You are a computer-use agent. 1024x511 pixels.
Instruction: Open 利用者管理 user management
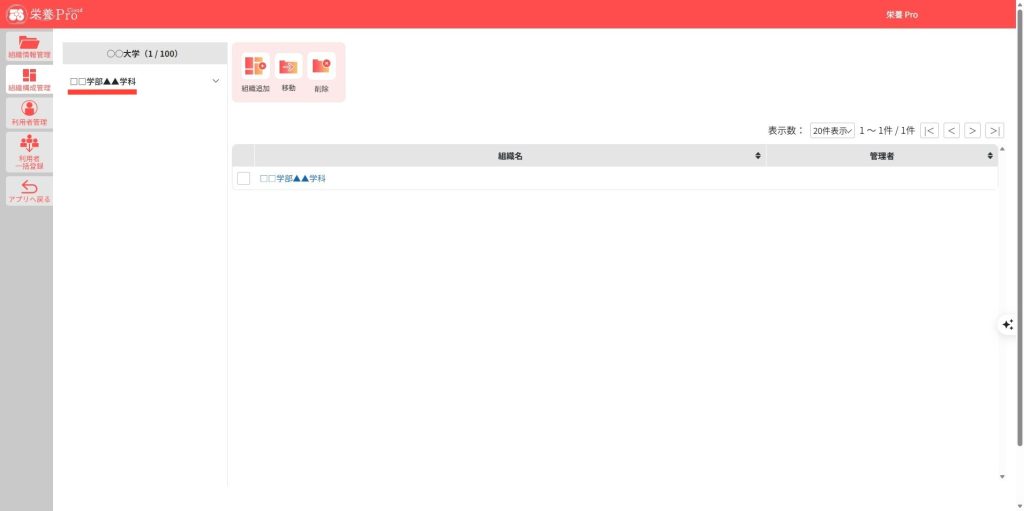[29, 112]
